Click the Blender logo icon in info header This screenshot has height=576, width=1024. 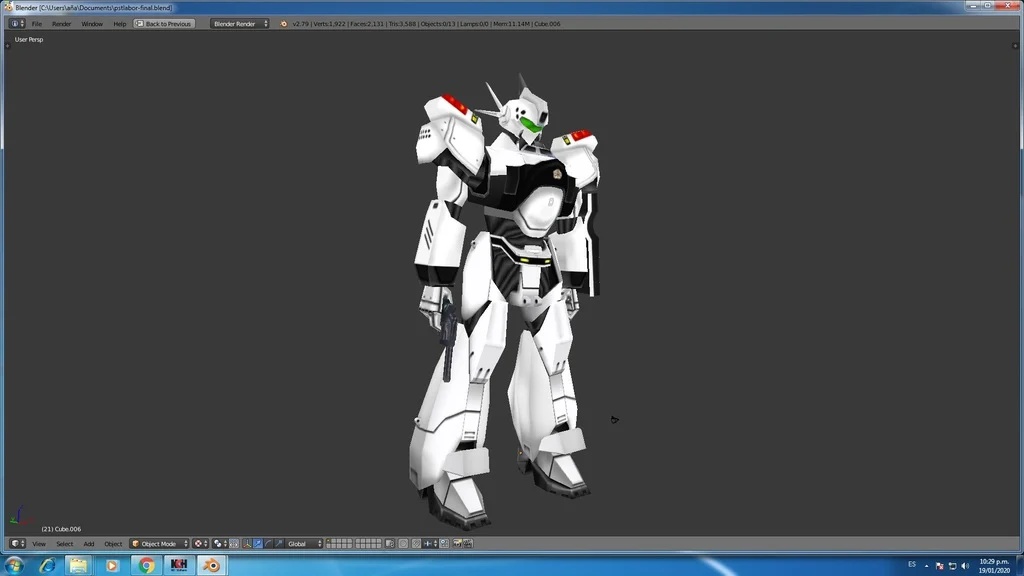tap(283, 24)
